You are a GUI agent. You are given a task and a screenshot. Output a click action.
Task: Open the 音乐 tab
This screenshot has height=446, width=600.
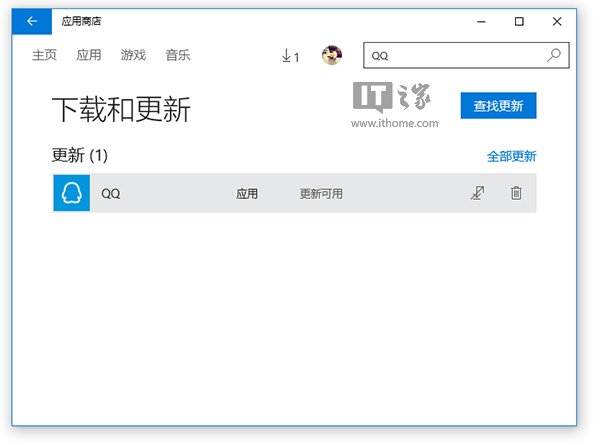point(178,55)
